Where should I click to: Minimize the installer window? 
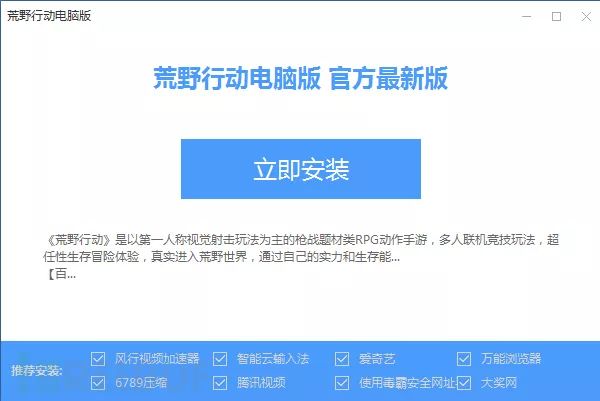click(527, 16)
